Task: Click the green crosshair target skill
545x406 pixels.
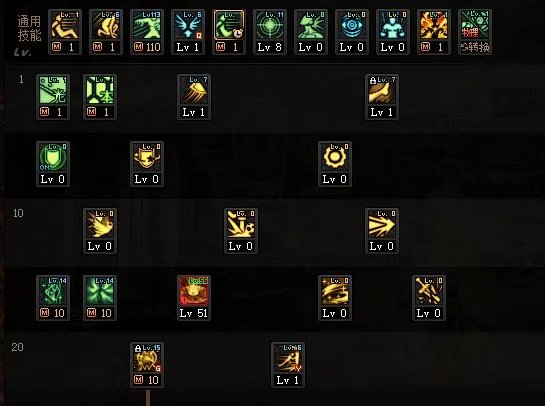Action: click(270, 25)
